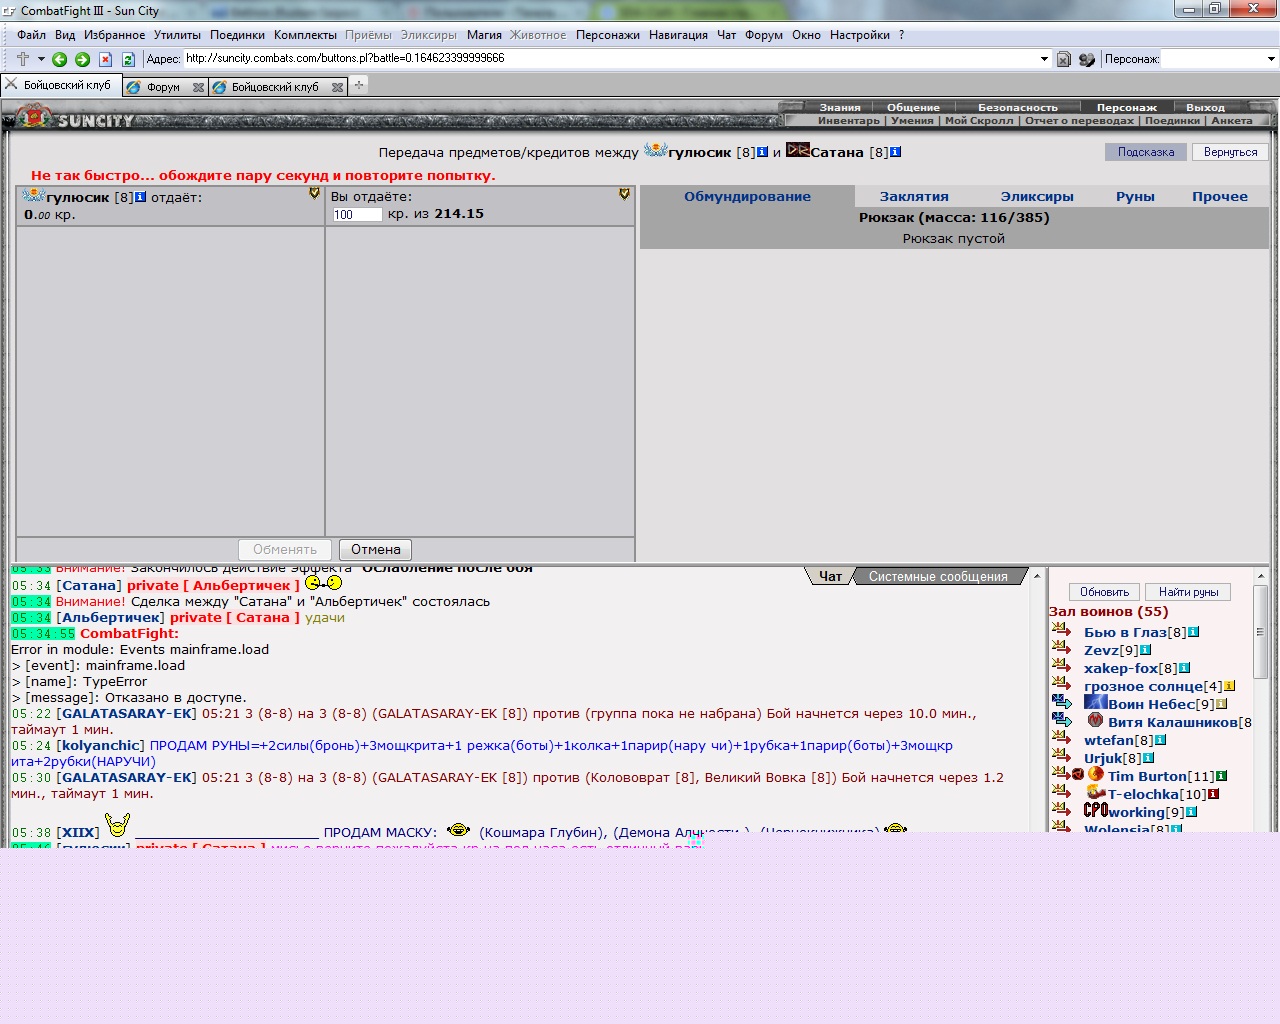The image size is (1280, 1024).
Task: Open info icon next to Сатана in header
Action: coord(895,152)
